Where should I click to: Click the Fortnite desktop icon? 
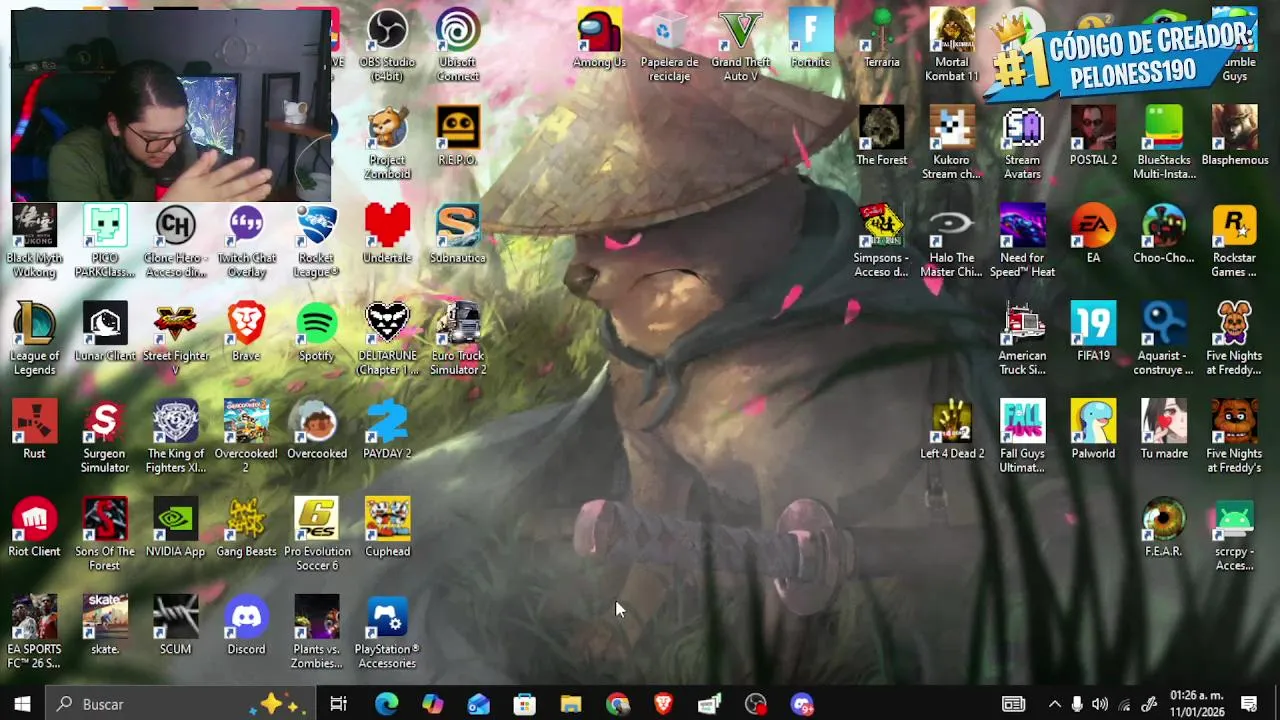pos(810,30)
